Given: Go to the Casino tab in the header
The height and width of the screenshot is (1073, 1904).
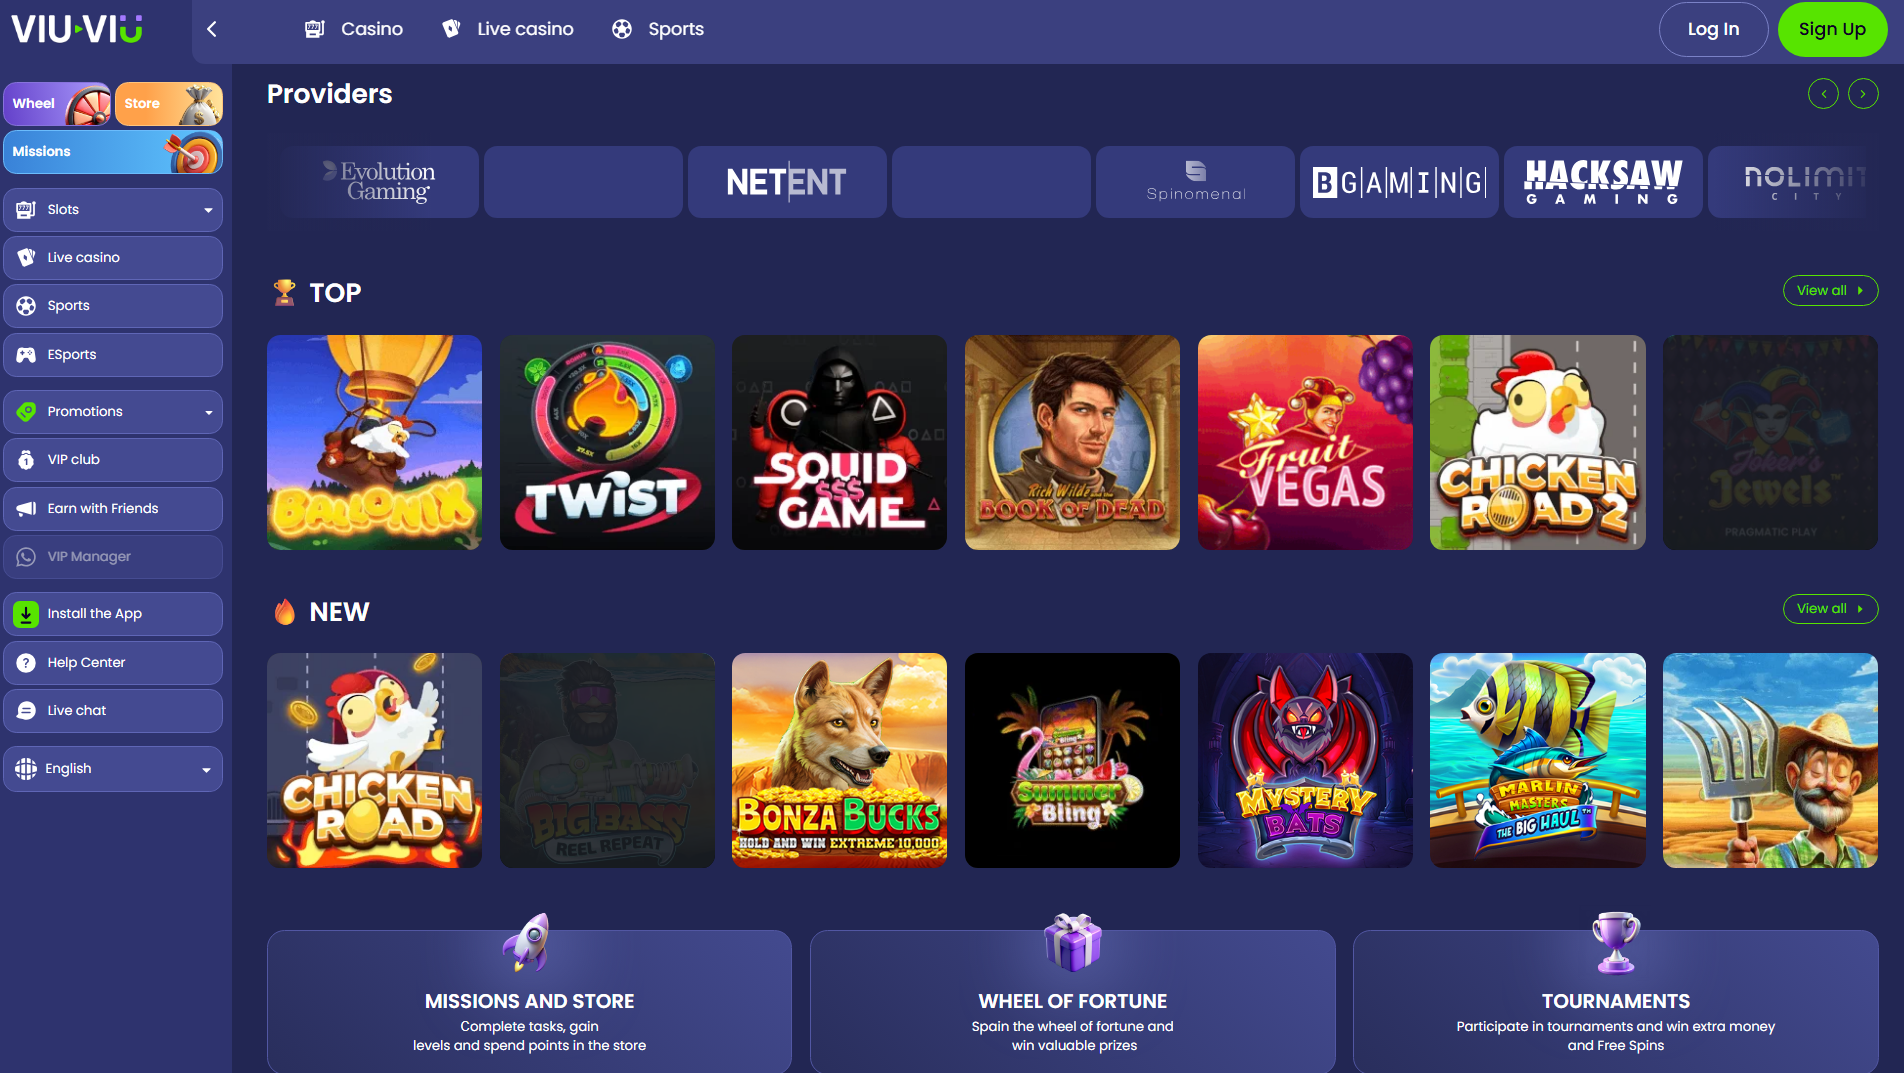Looking at the screenshot, I should 354,29.
